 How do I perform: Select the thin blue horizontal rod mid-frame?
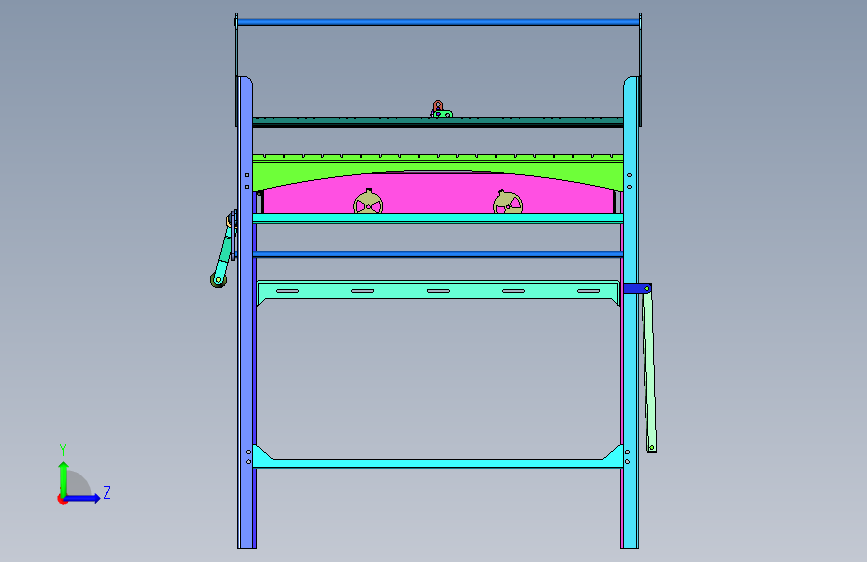point(438,254)
